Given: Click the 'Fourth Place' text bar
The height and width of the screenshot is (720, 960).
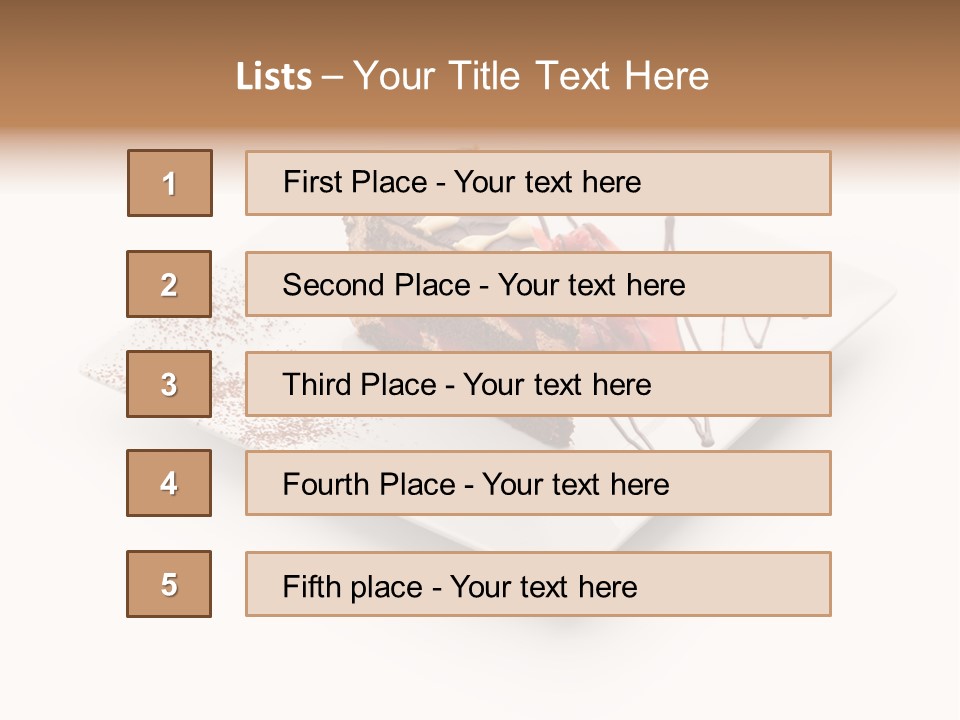Looking at the screenshot, I should (x=538, y=483).
